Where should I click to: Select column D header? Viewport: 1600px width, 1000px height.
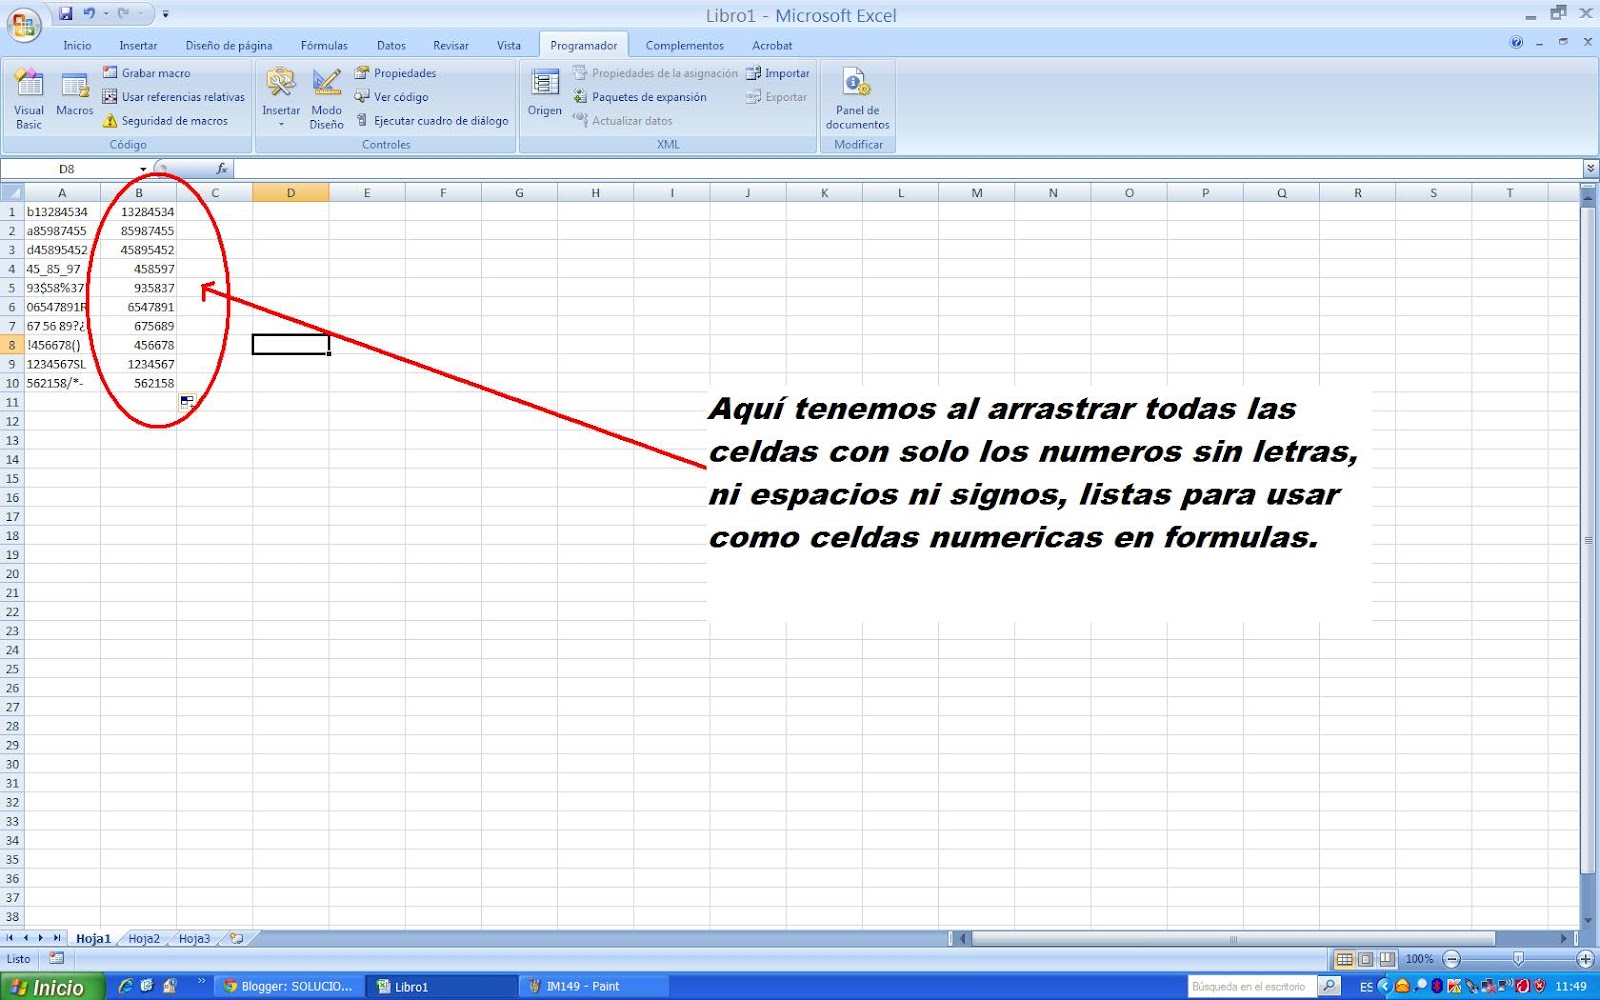click(290, 193)
